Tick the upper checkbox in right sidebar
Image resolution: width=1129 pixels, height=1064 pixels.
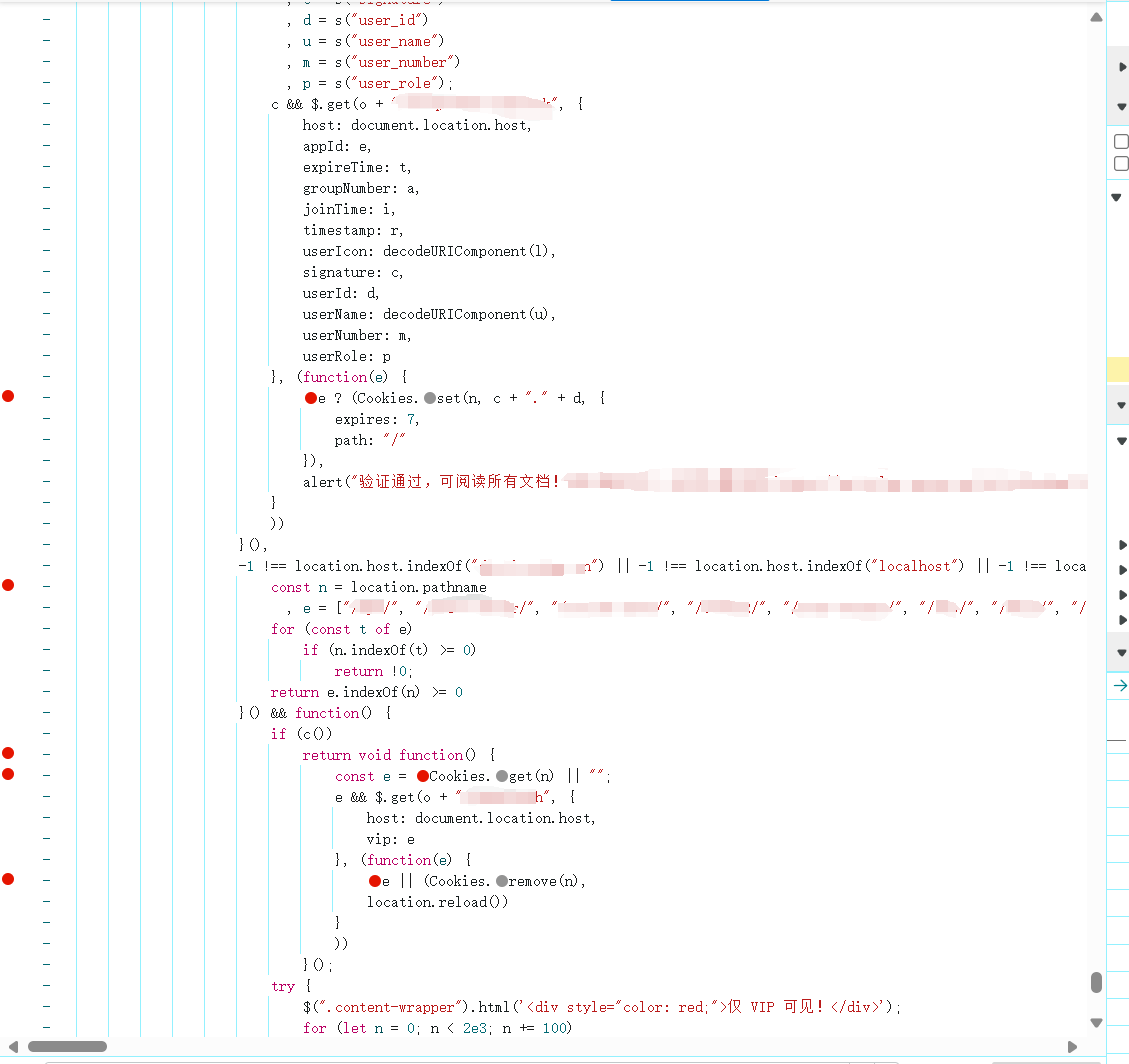tap(1121, 142)
